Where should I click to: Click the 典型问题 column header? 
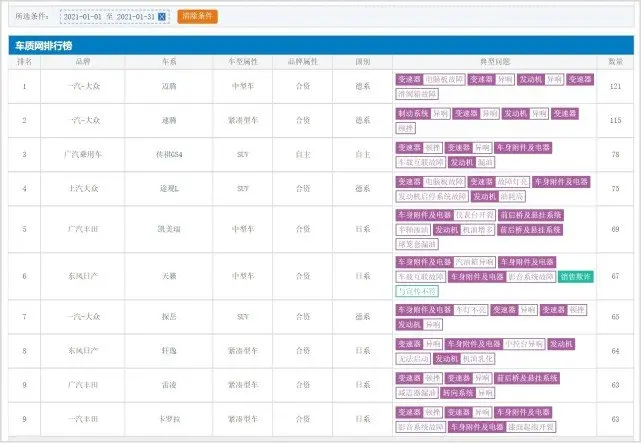pyautogui.click(x=495, y=62)
